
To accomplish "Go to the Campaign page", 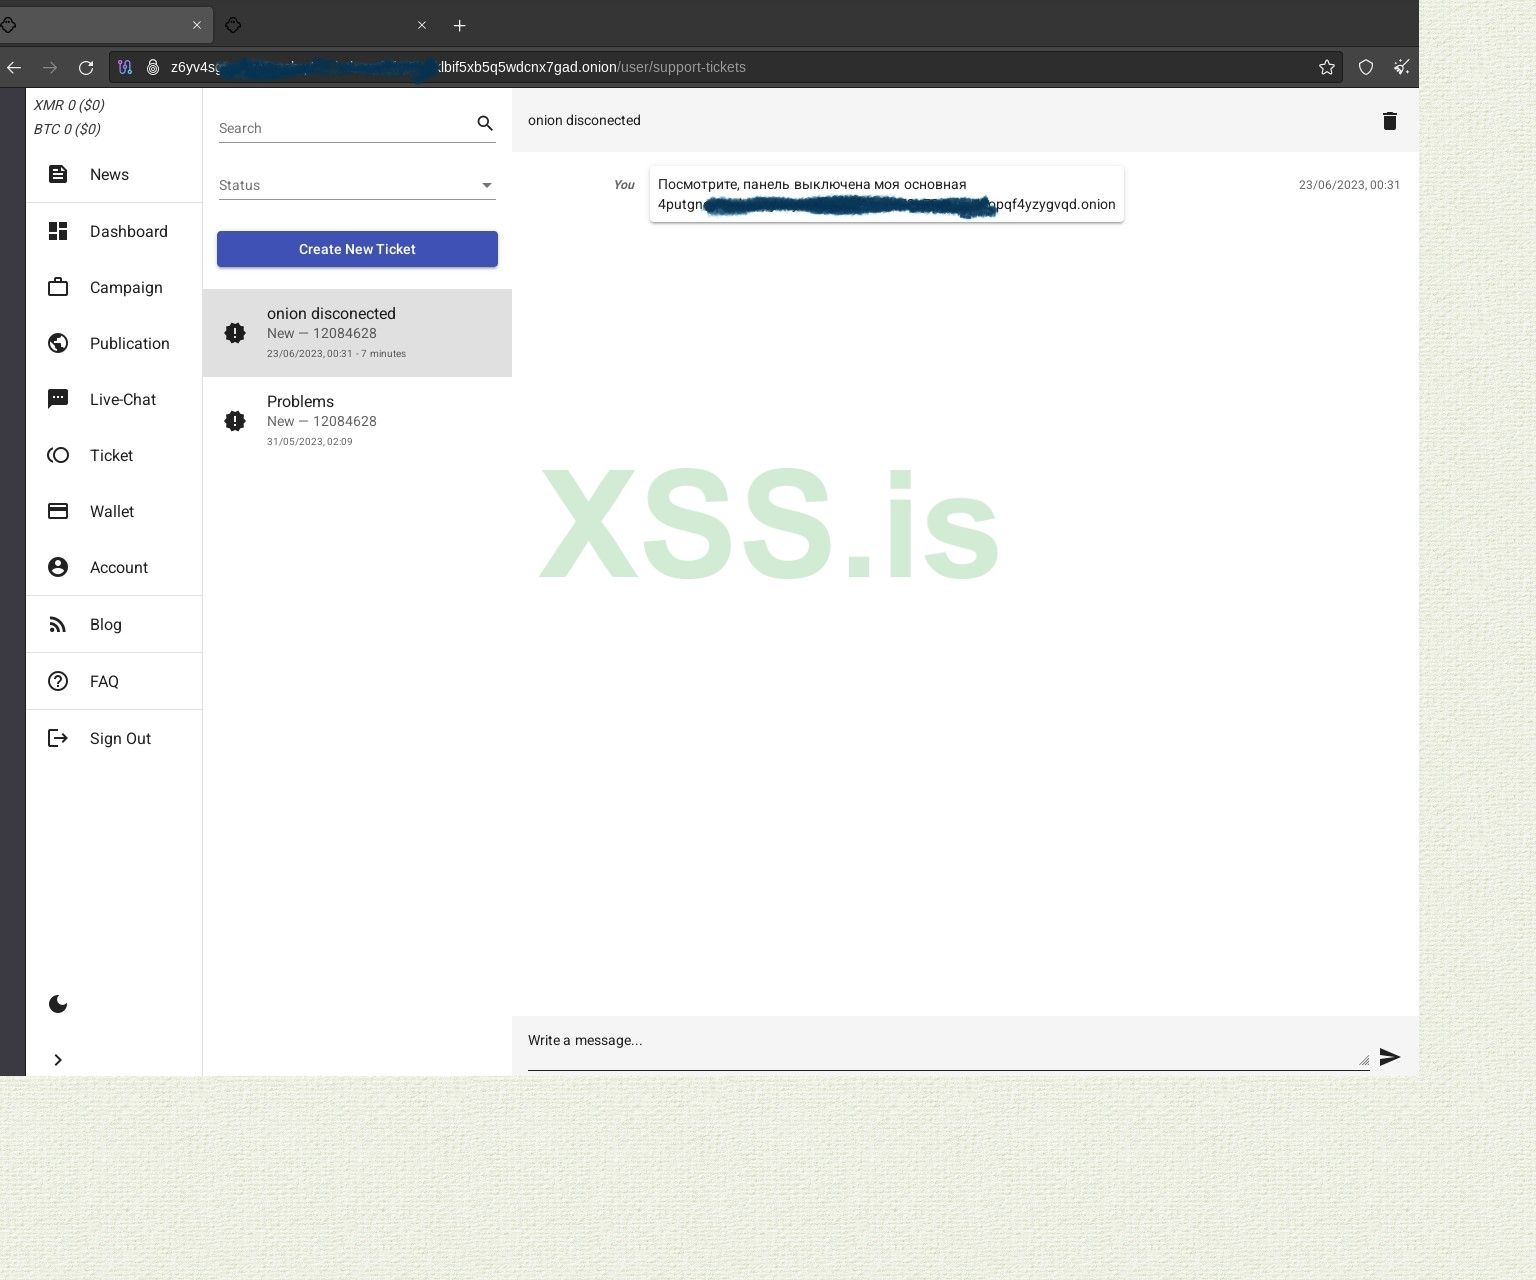I will pos(114,287).
